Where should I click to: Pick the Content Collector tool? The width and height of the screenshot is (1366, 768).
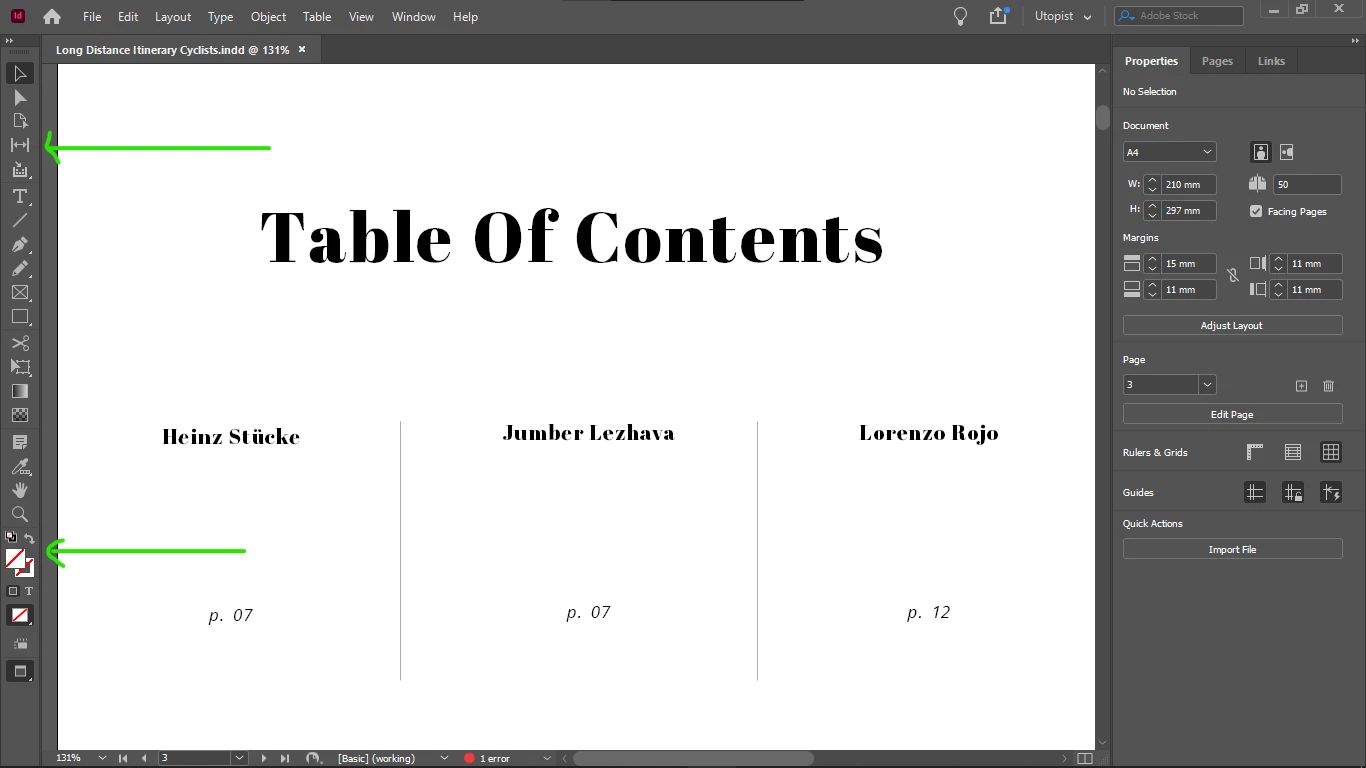20,170
